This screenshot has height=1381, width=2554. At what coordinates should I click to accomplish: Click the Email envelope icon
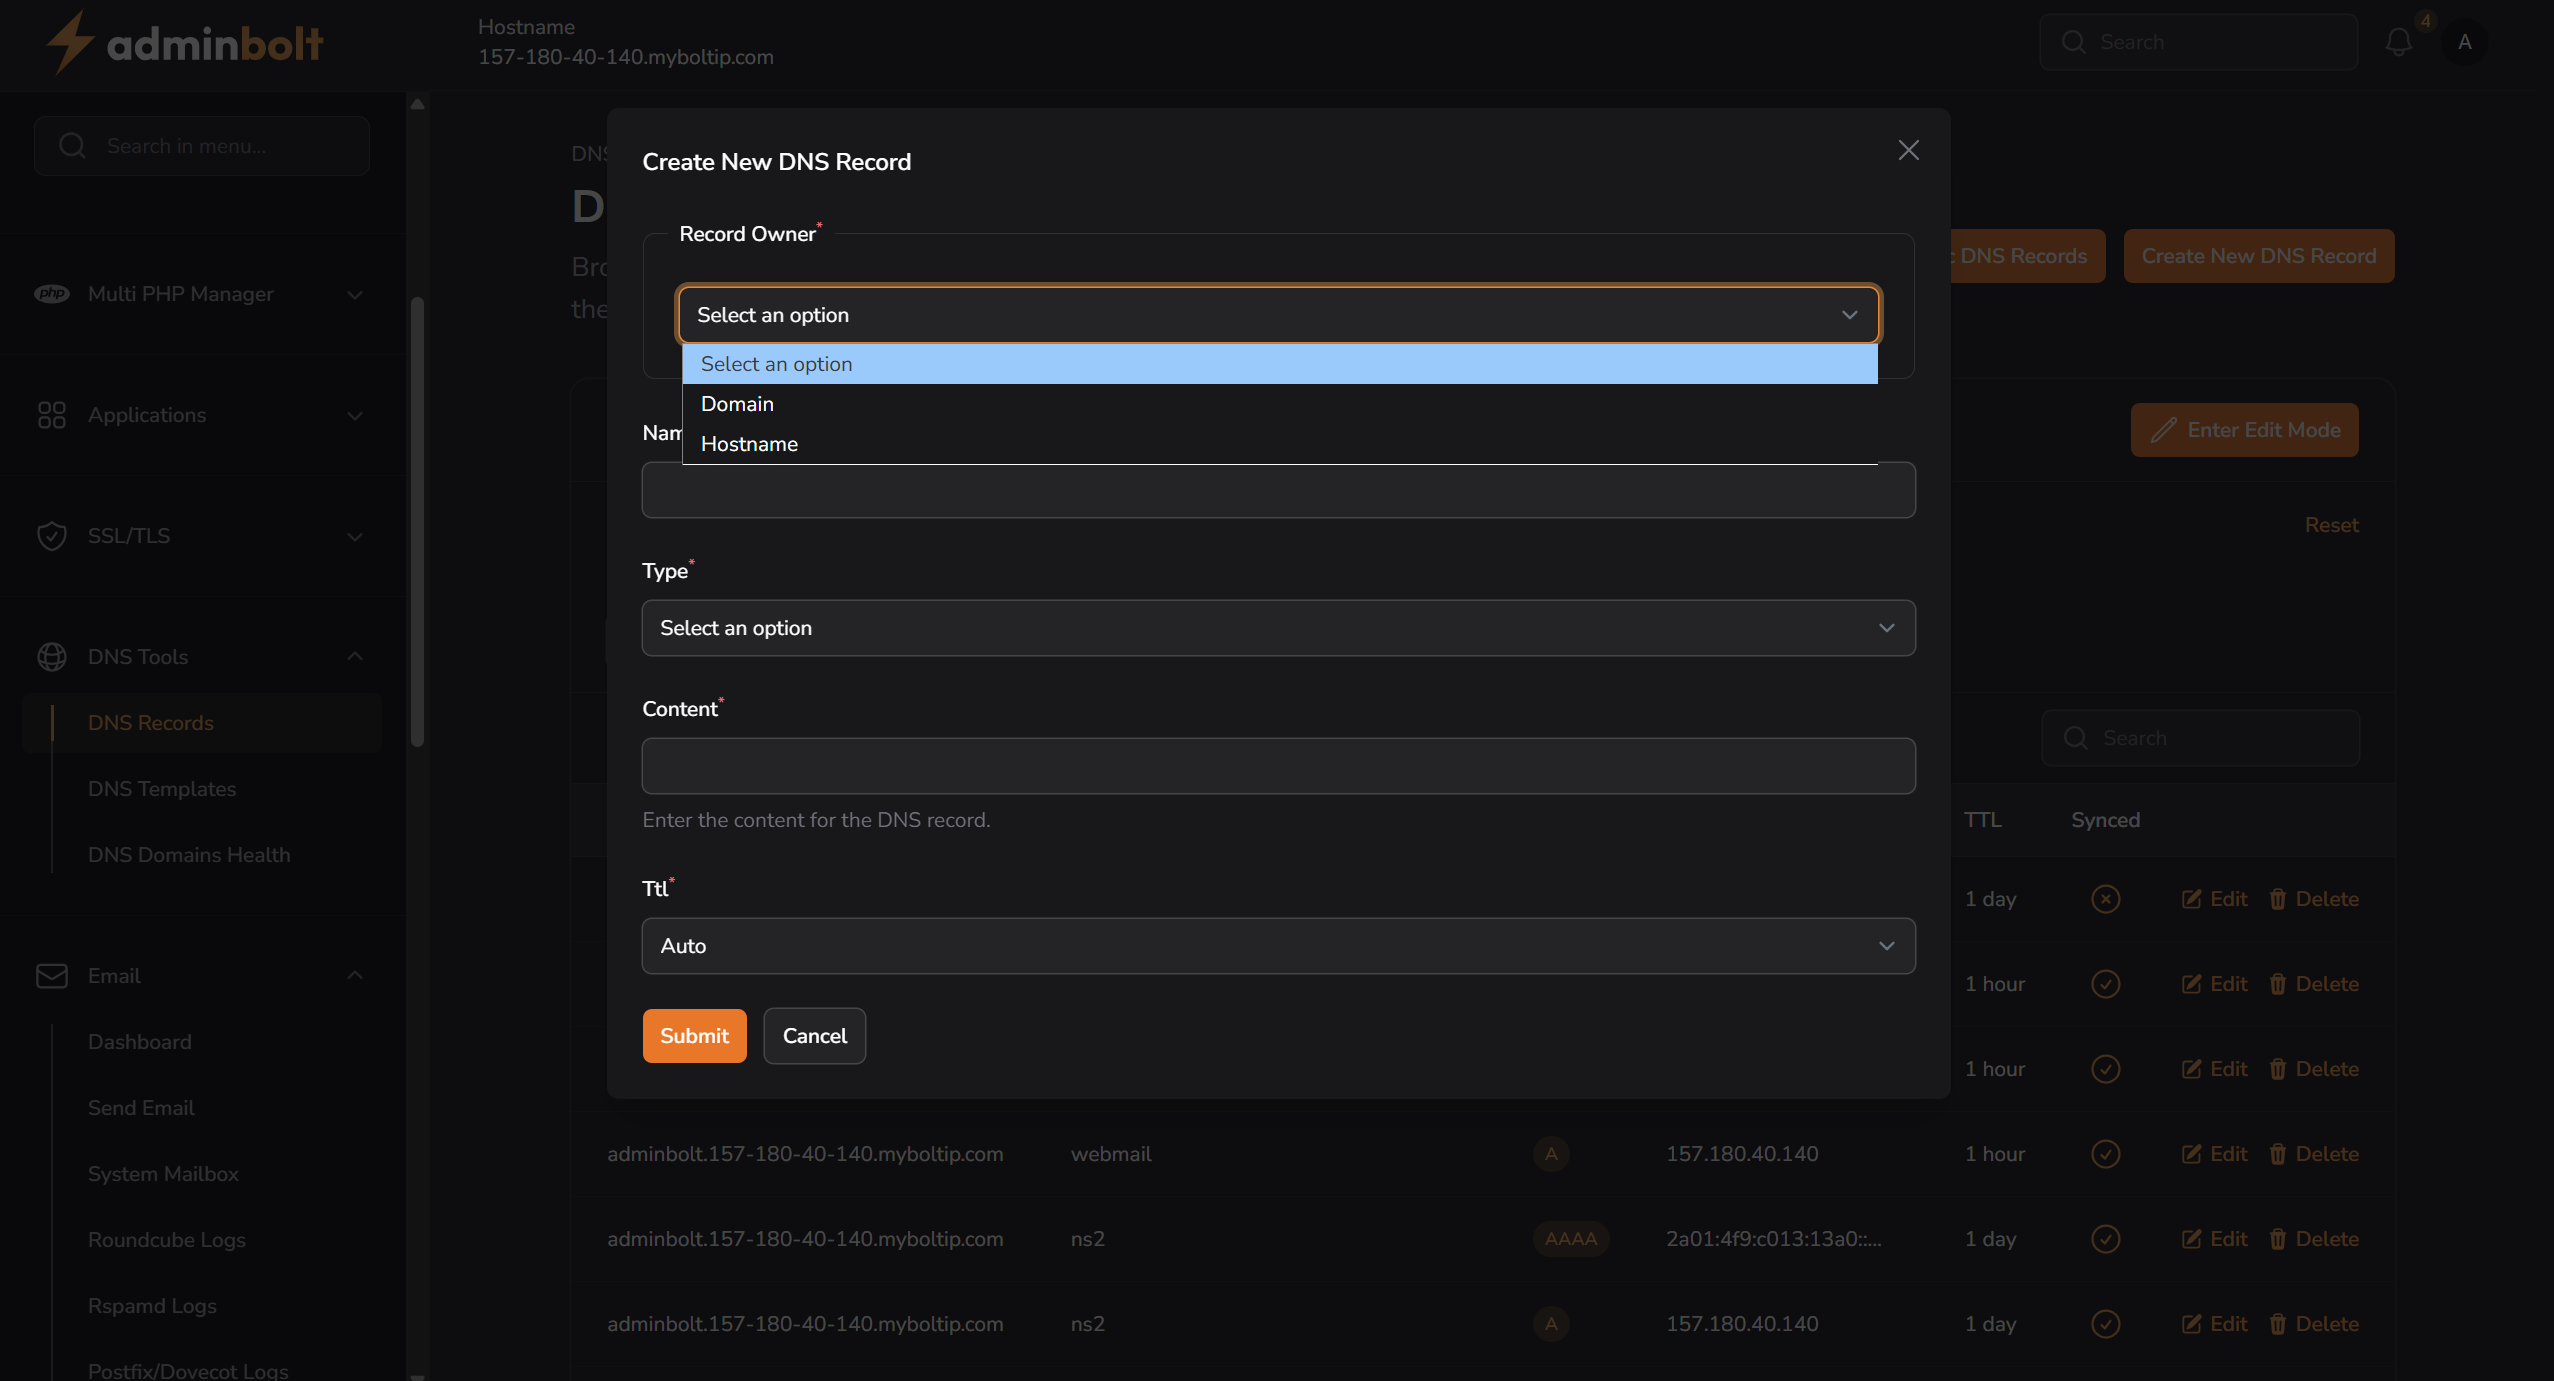[x=52, y=976]
